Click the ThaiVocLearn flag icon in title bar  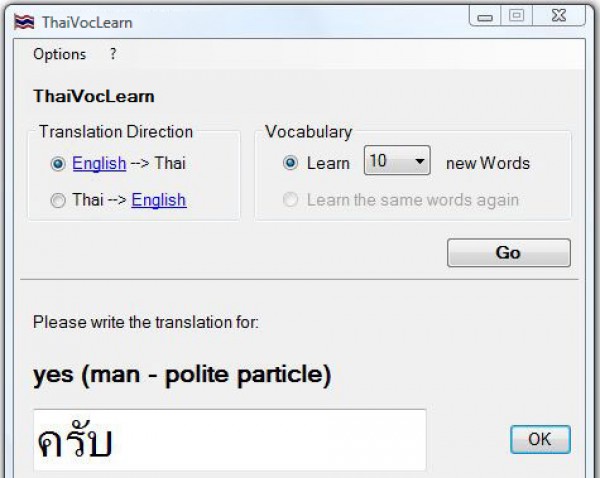point(24,22)
